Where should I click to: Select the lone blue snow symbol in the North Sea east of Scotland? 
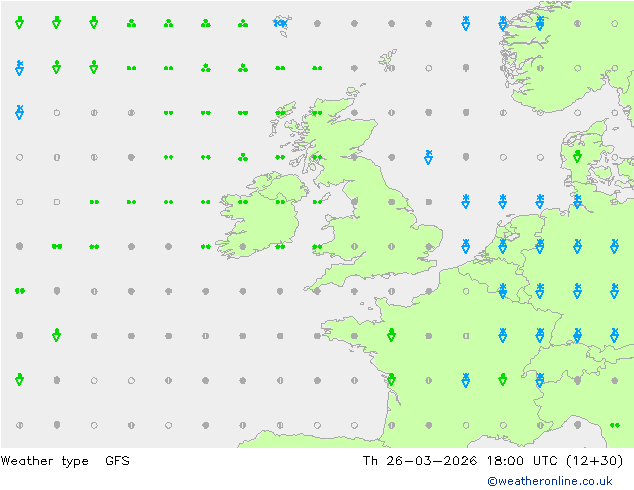(429, 157)
